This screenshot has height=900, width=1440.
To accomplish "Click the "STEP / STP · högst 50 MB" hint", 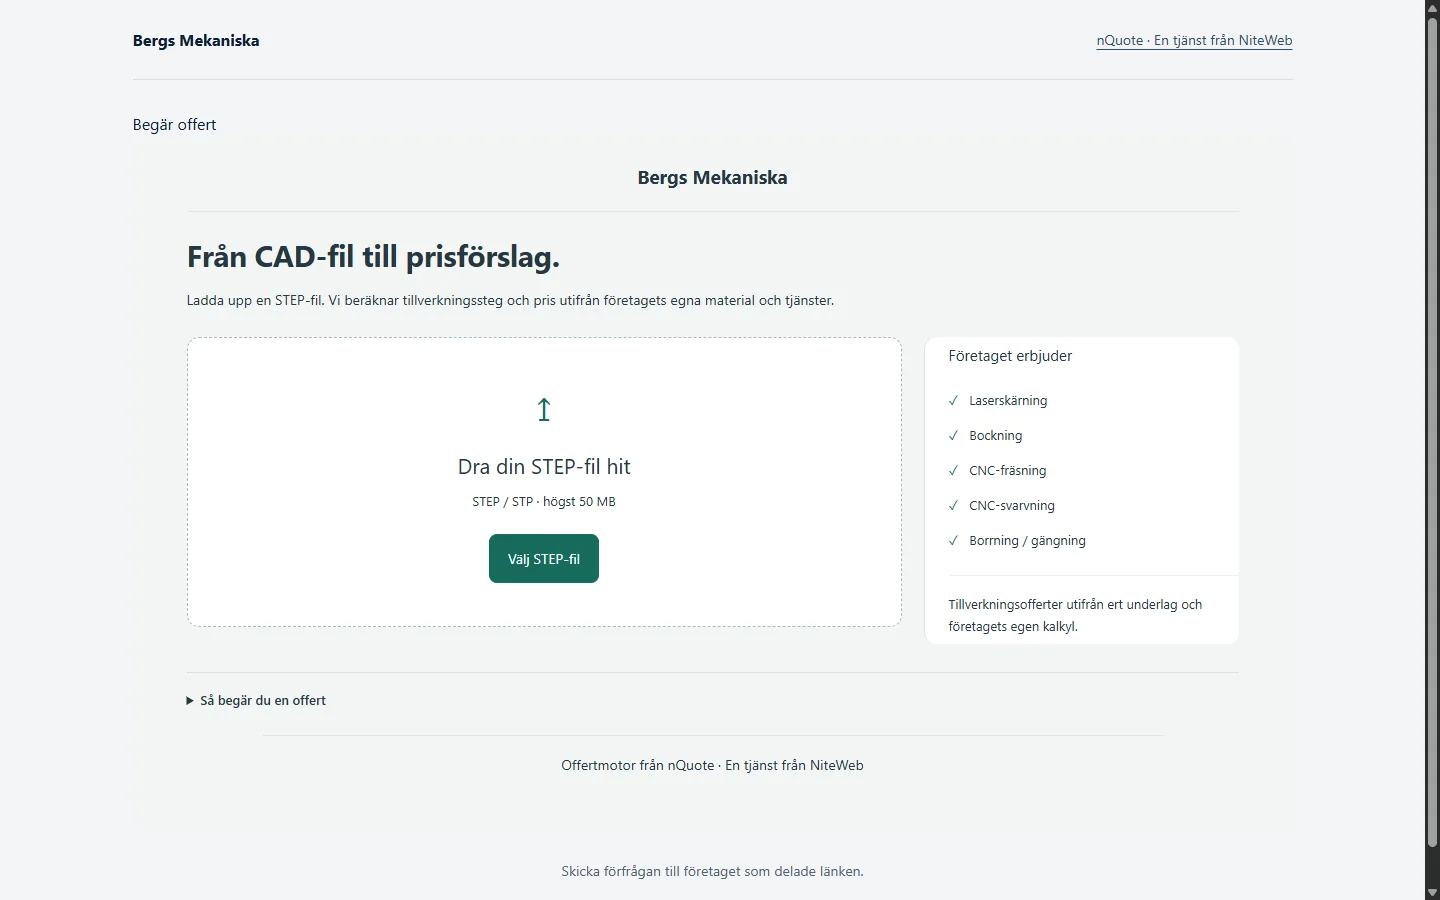I will pyautogui.click(x=544, y=502).
